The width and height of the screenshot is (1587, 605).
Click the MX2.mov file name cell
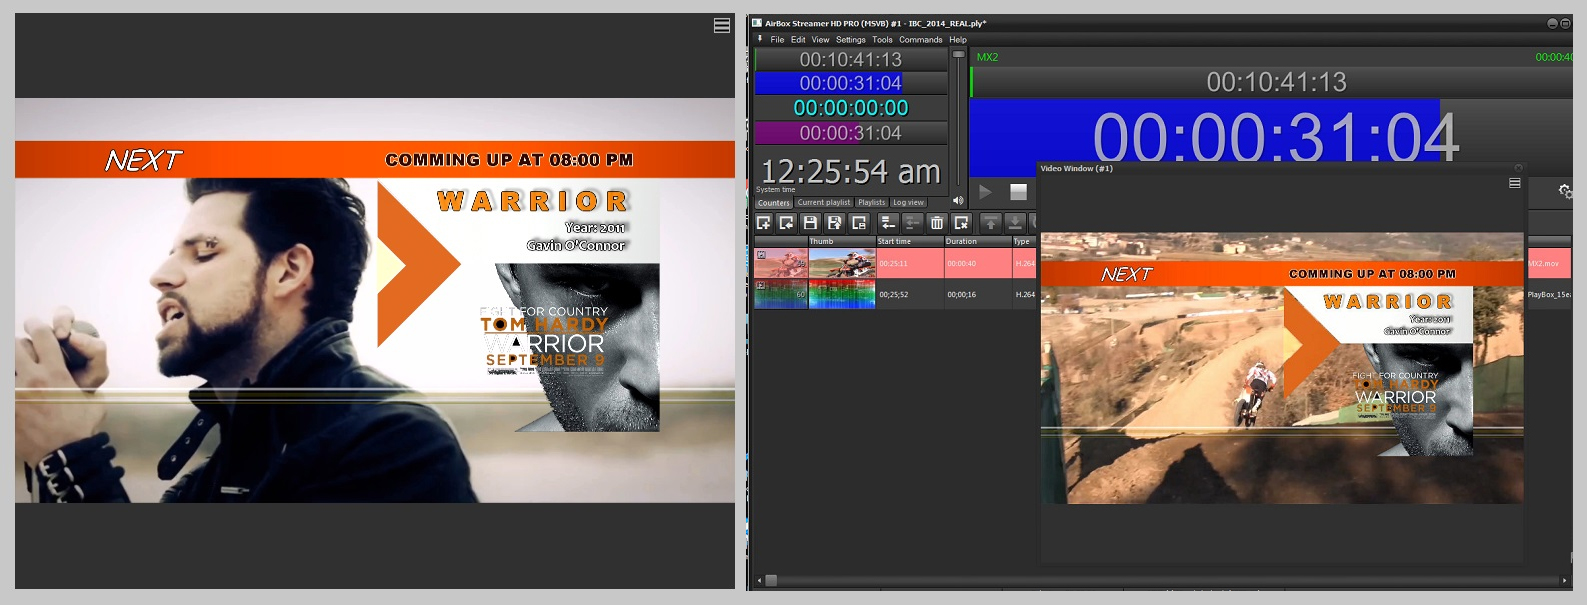[x=1549, y=264]
